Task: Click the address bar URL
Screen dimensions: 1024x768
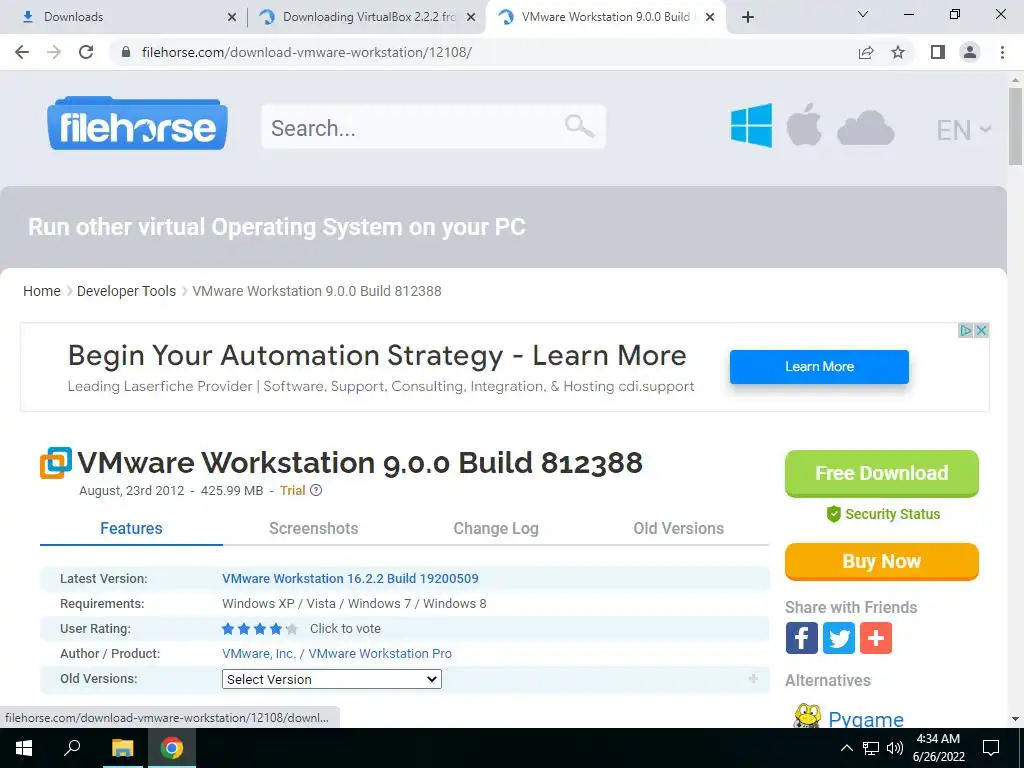Action: pyautogui.click(x=306, y=52)
